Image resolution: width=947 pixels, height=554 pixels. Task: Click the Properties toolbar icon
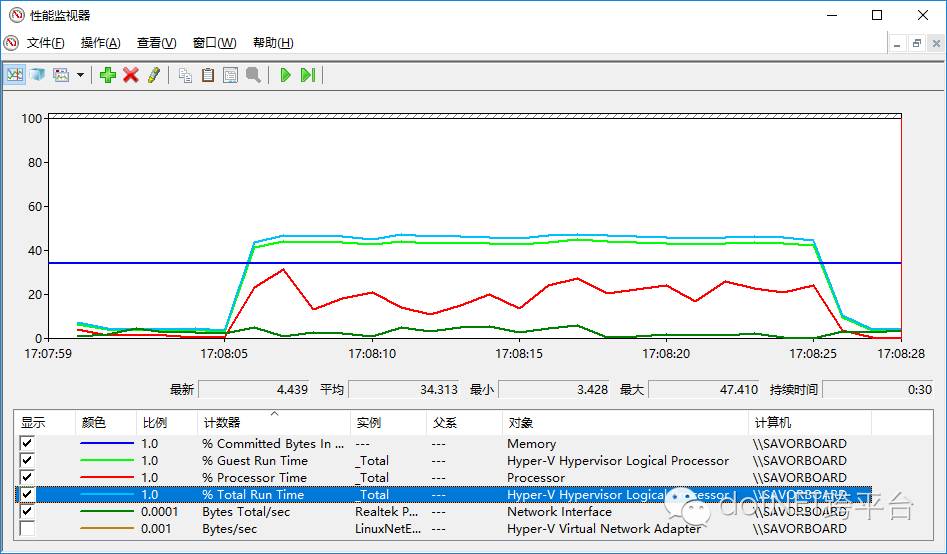point(230,75)
